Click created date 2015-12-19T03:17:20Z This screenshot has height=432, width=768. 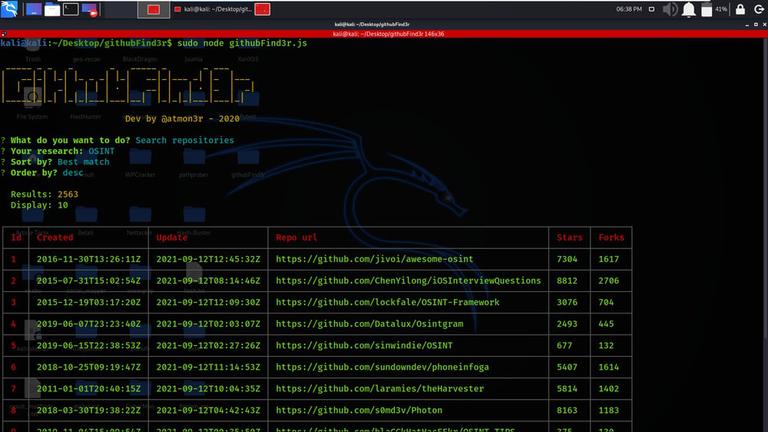click(89, 302)
